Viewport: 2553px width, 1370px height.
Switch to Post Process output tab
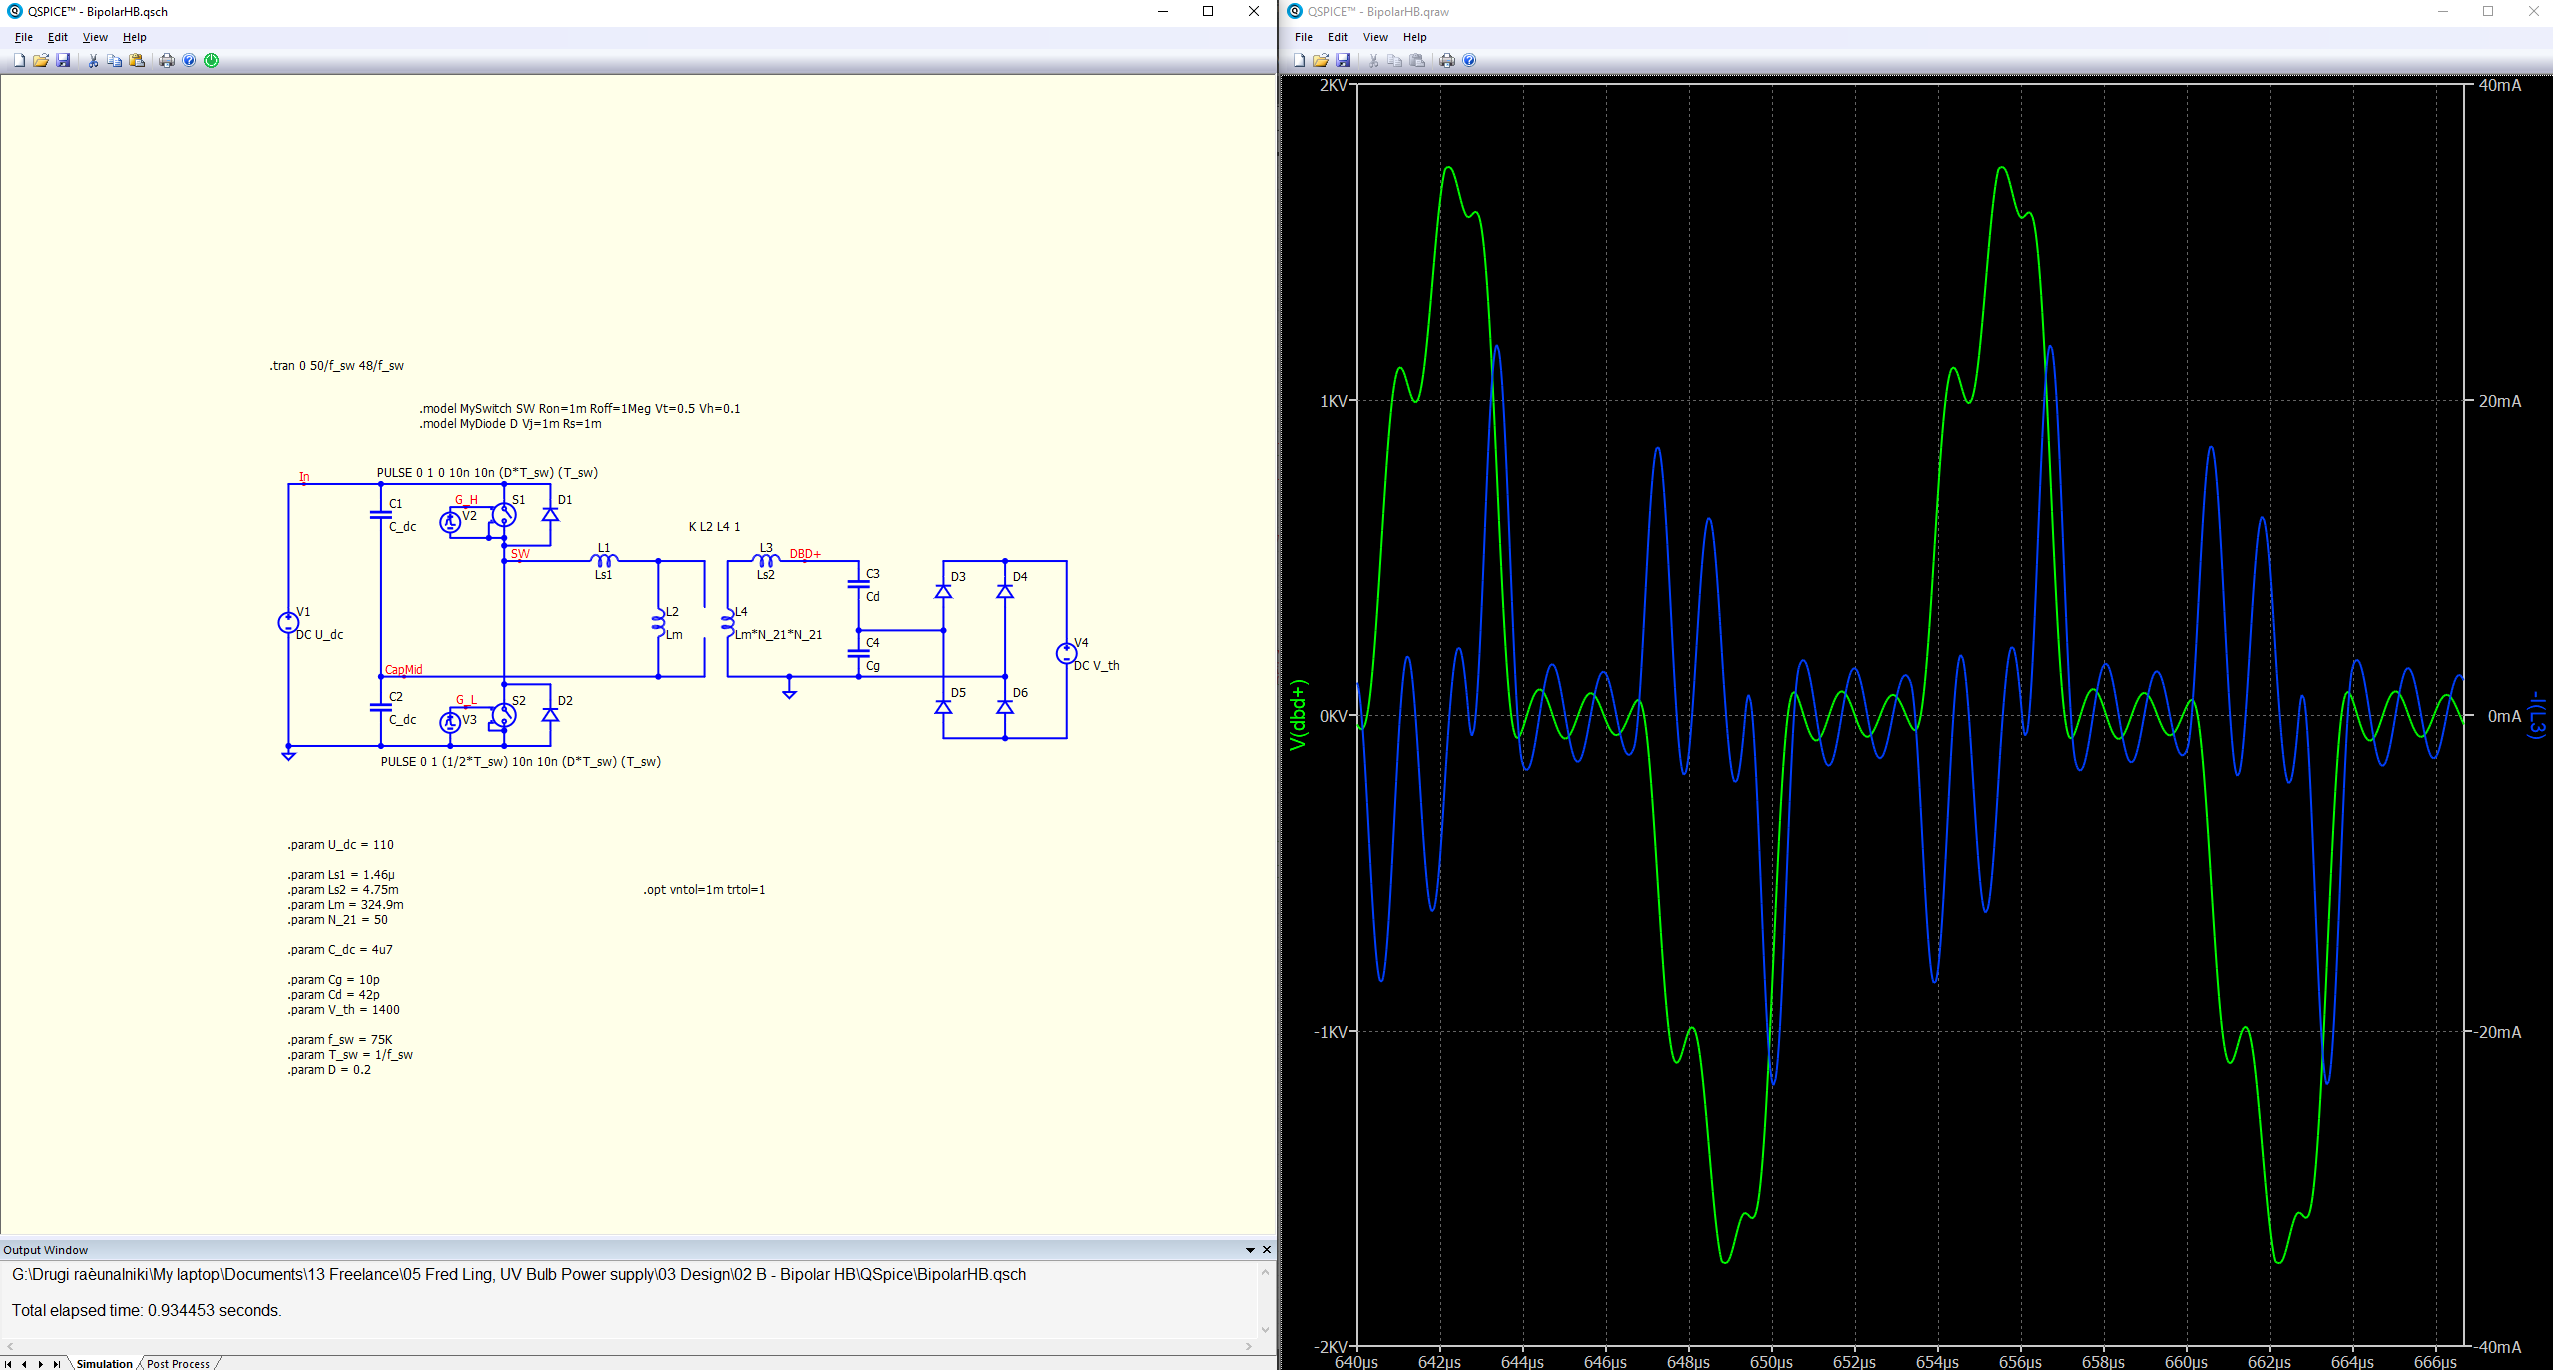coord(178,1364)
